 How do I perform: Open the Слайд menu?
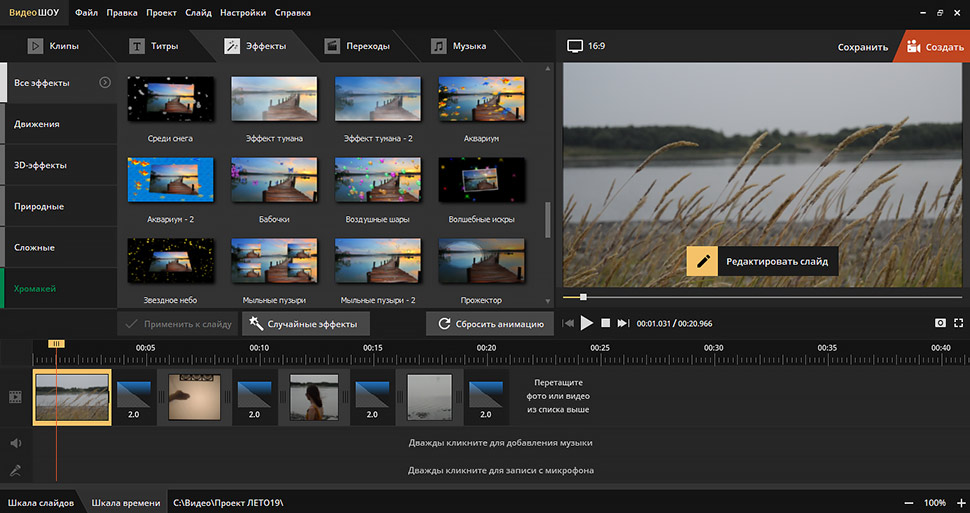[x=198, y=12]
